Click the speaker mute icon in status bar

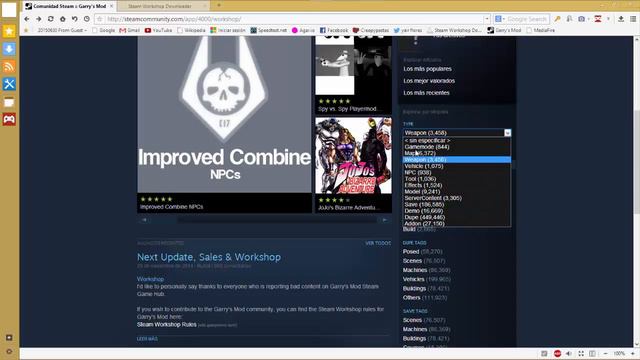pos(569,353)
